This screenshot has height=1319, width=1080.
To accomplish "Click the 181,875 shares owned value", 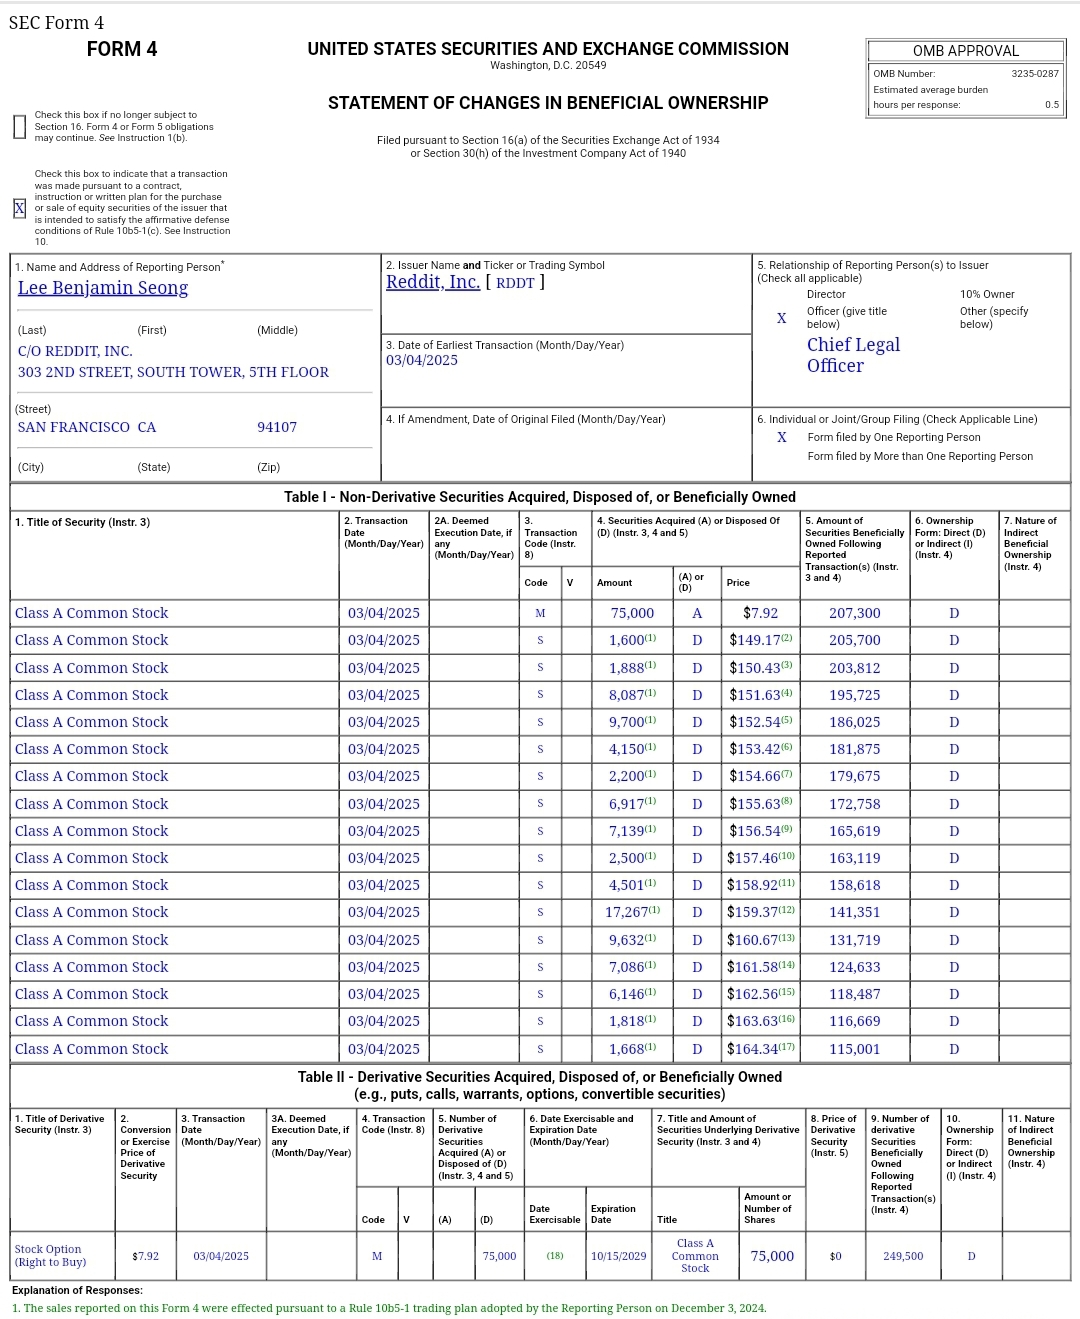I will 855,749.
